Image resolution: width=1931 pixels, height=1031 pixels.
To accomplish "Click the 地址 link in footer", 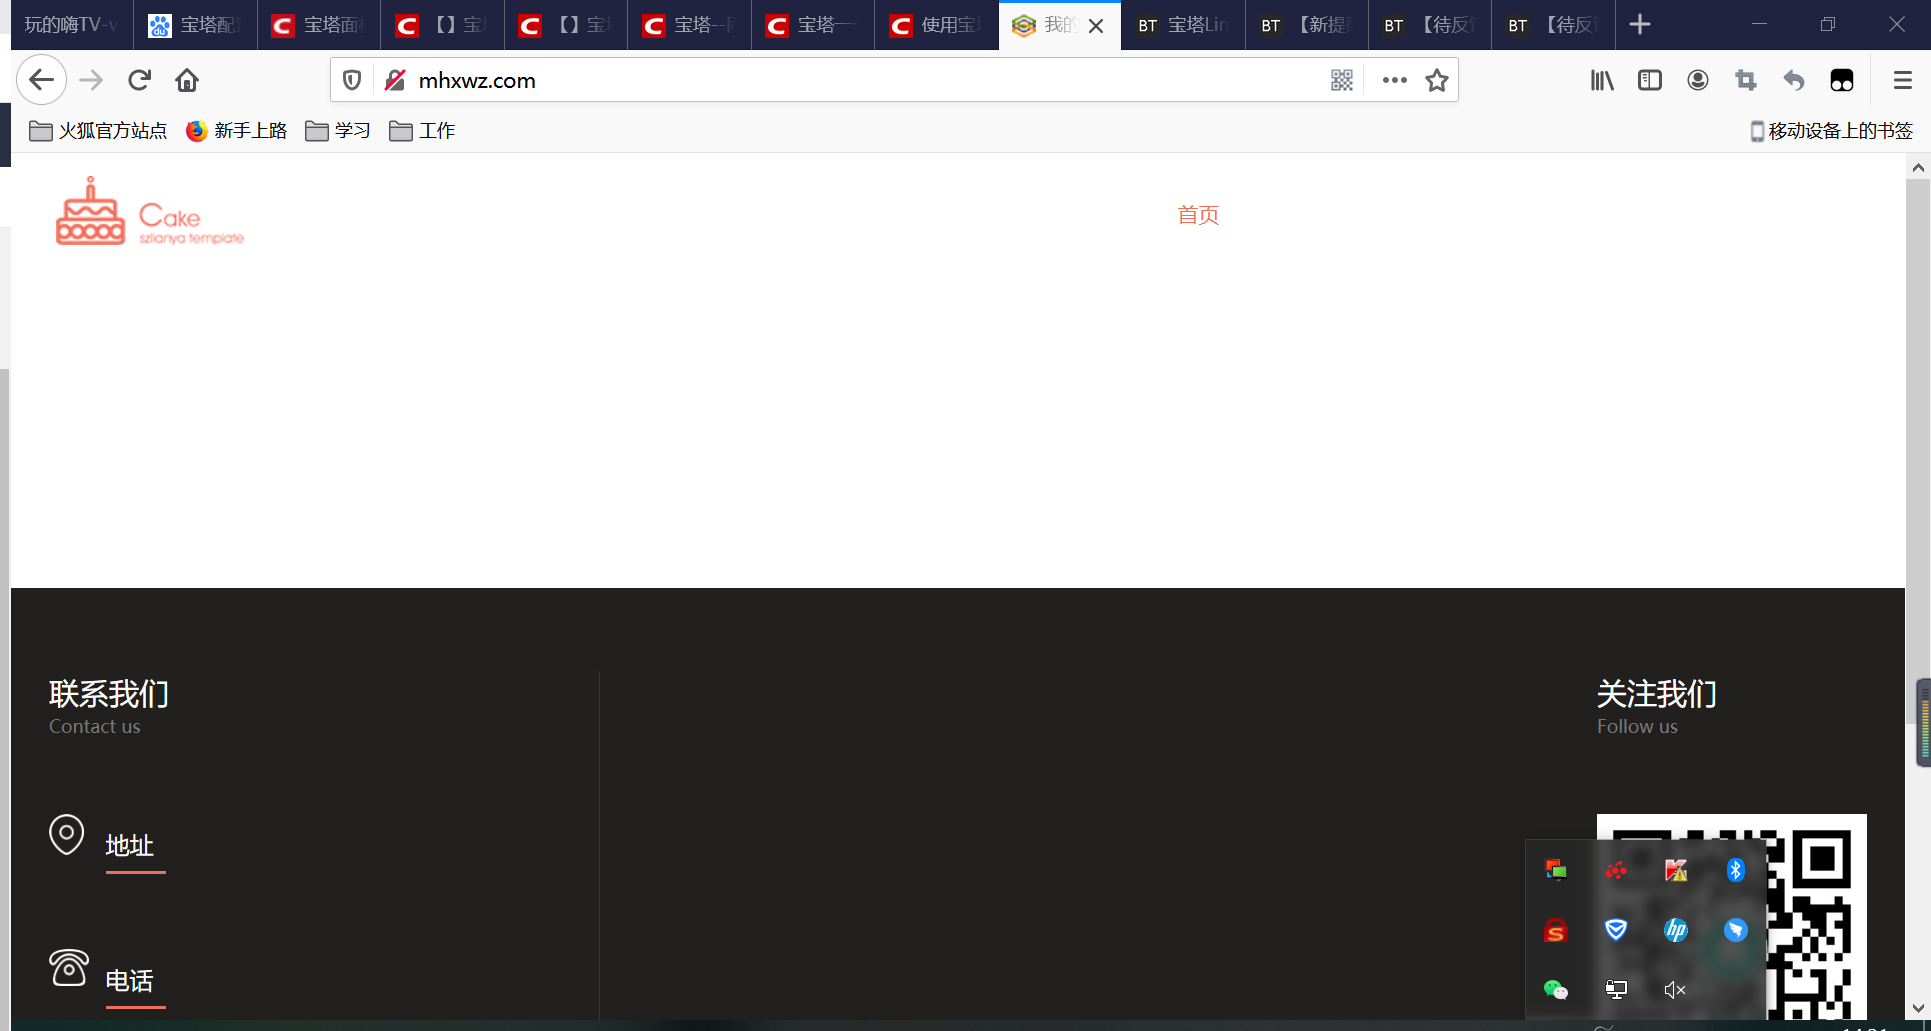I will pos(130,846).
